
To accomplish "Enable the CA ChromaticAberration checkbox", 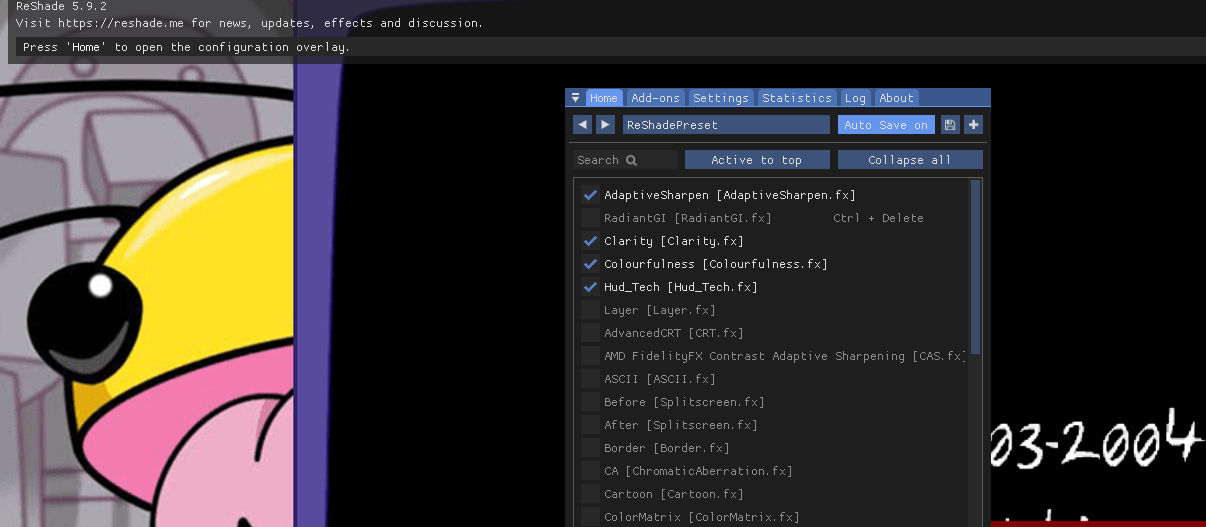I will [x=590, y=471].
